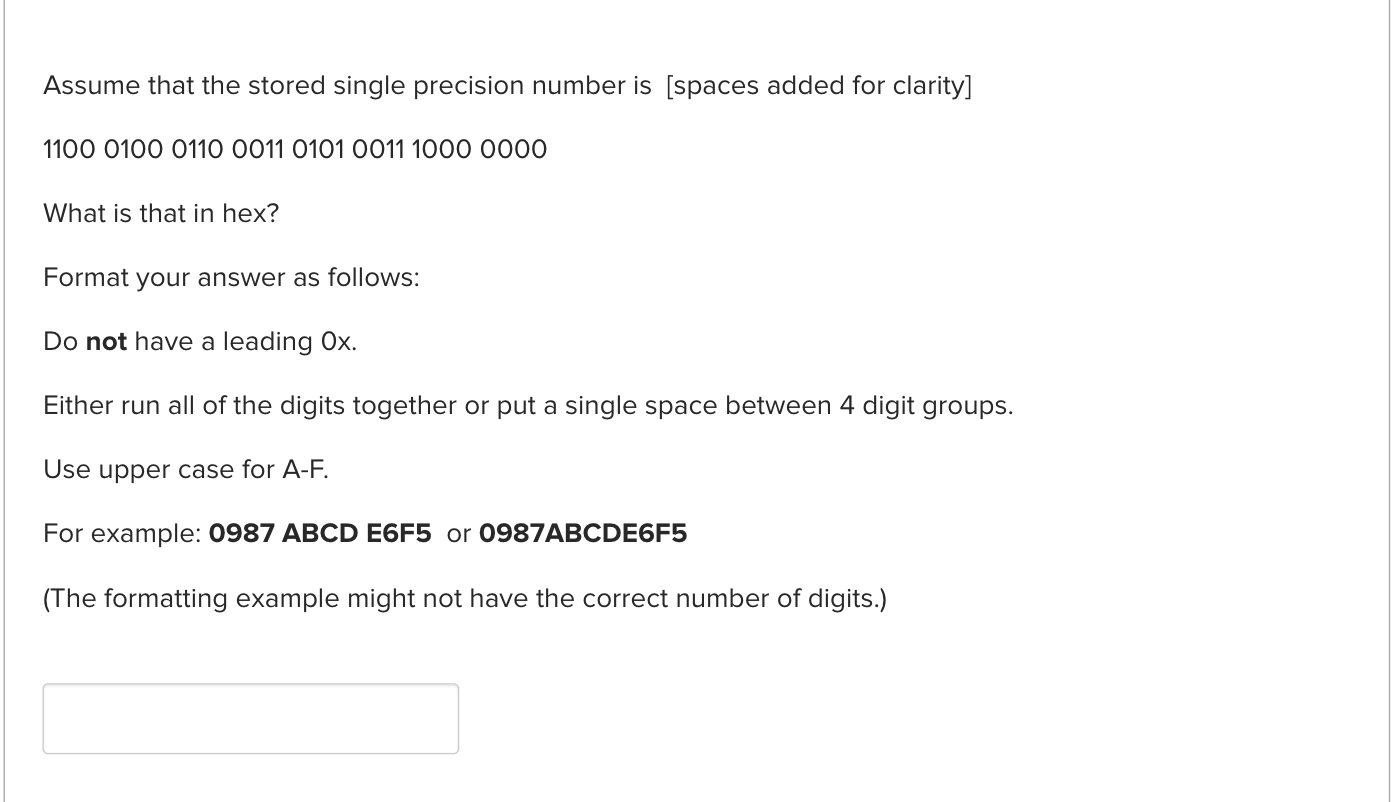Click the border of the answer text box

coord(250,688)
